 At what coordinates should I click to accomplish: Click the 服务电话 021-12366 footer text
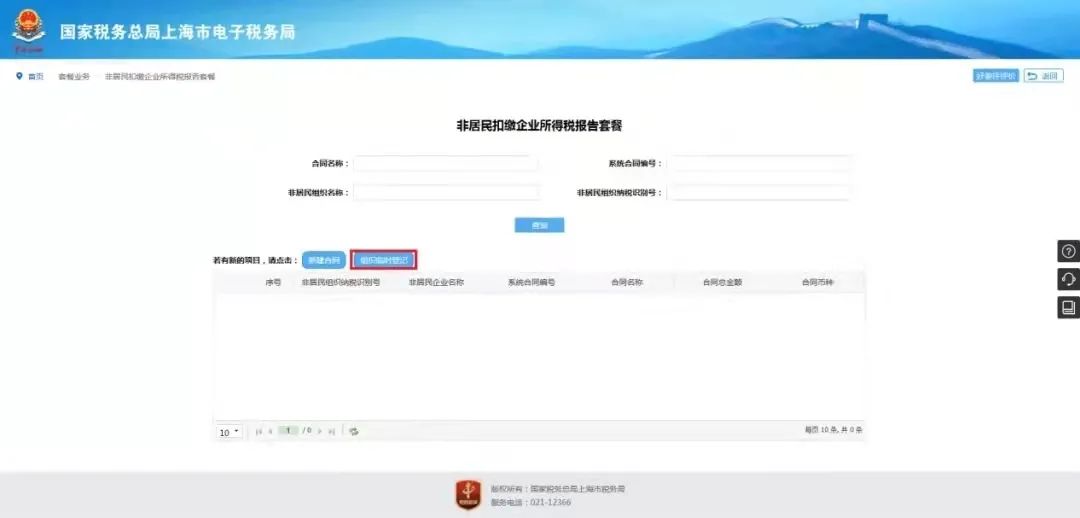(531, 503)
